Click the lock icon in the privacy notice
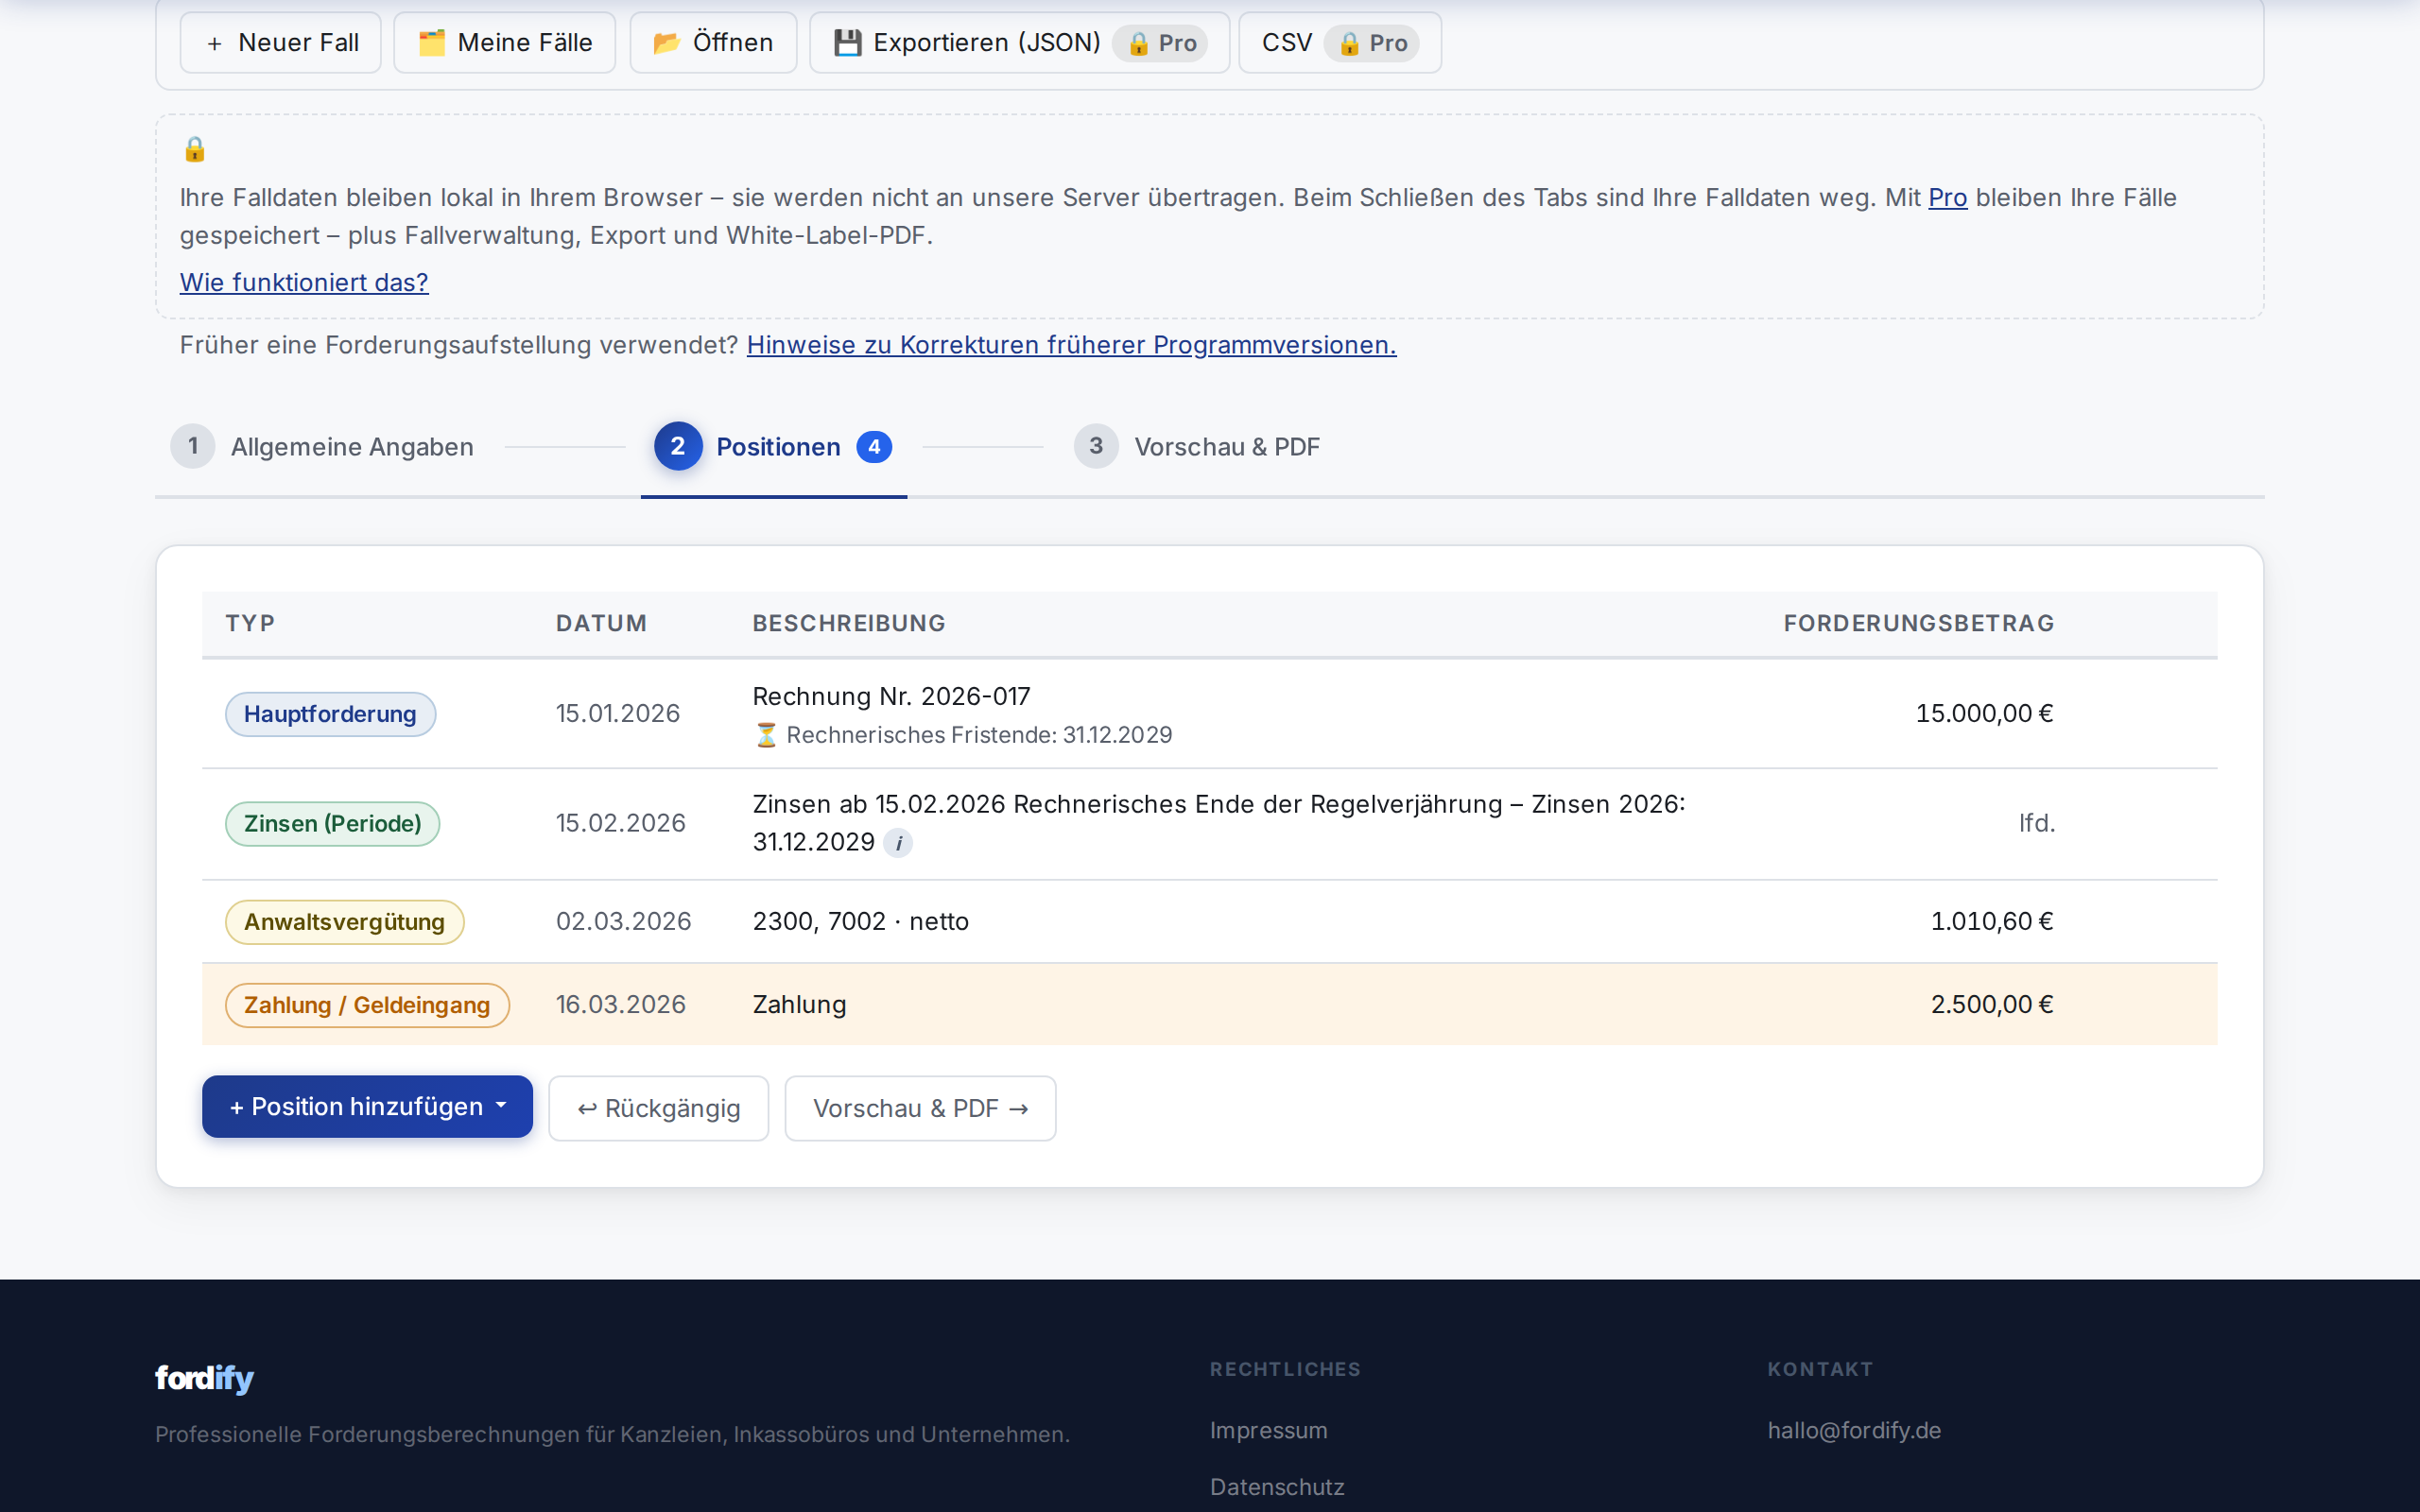The height and width of the screenshot is (1512, 2420). [x=194, y=150]
